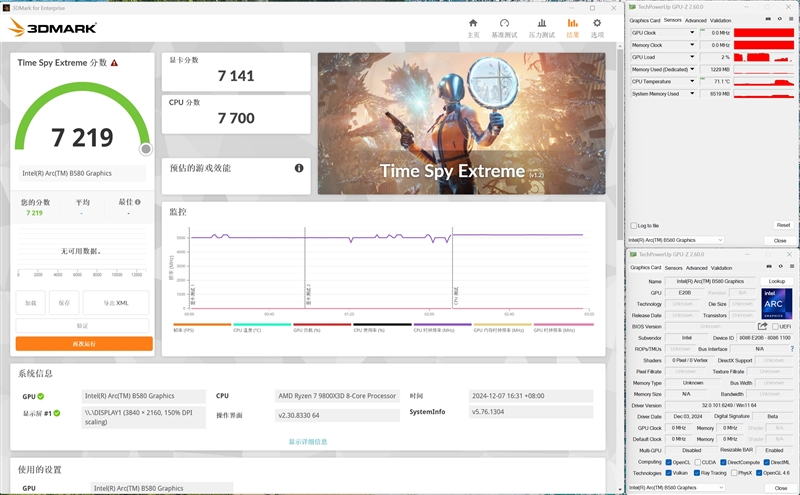Viewport: 800px width, 495px height.
Task: Open CPU Temperature sensor dropdown arrow
Action: pos(692,81)
